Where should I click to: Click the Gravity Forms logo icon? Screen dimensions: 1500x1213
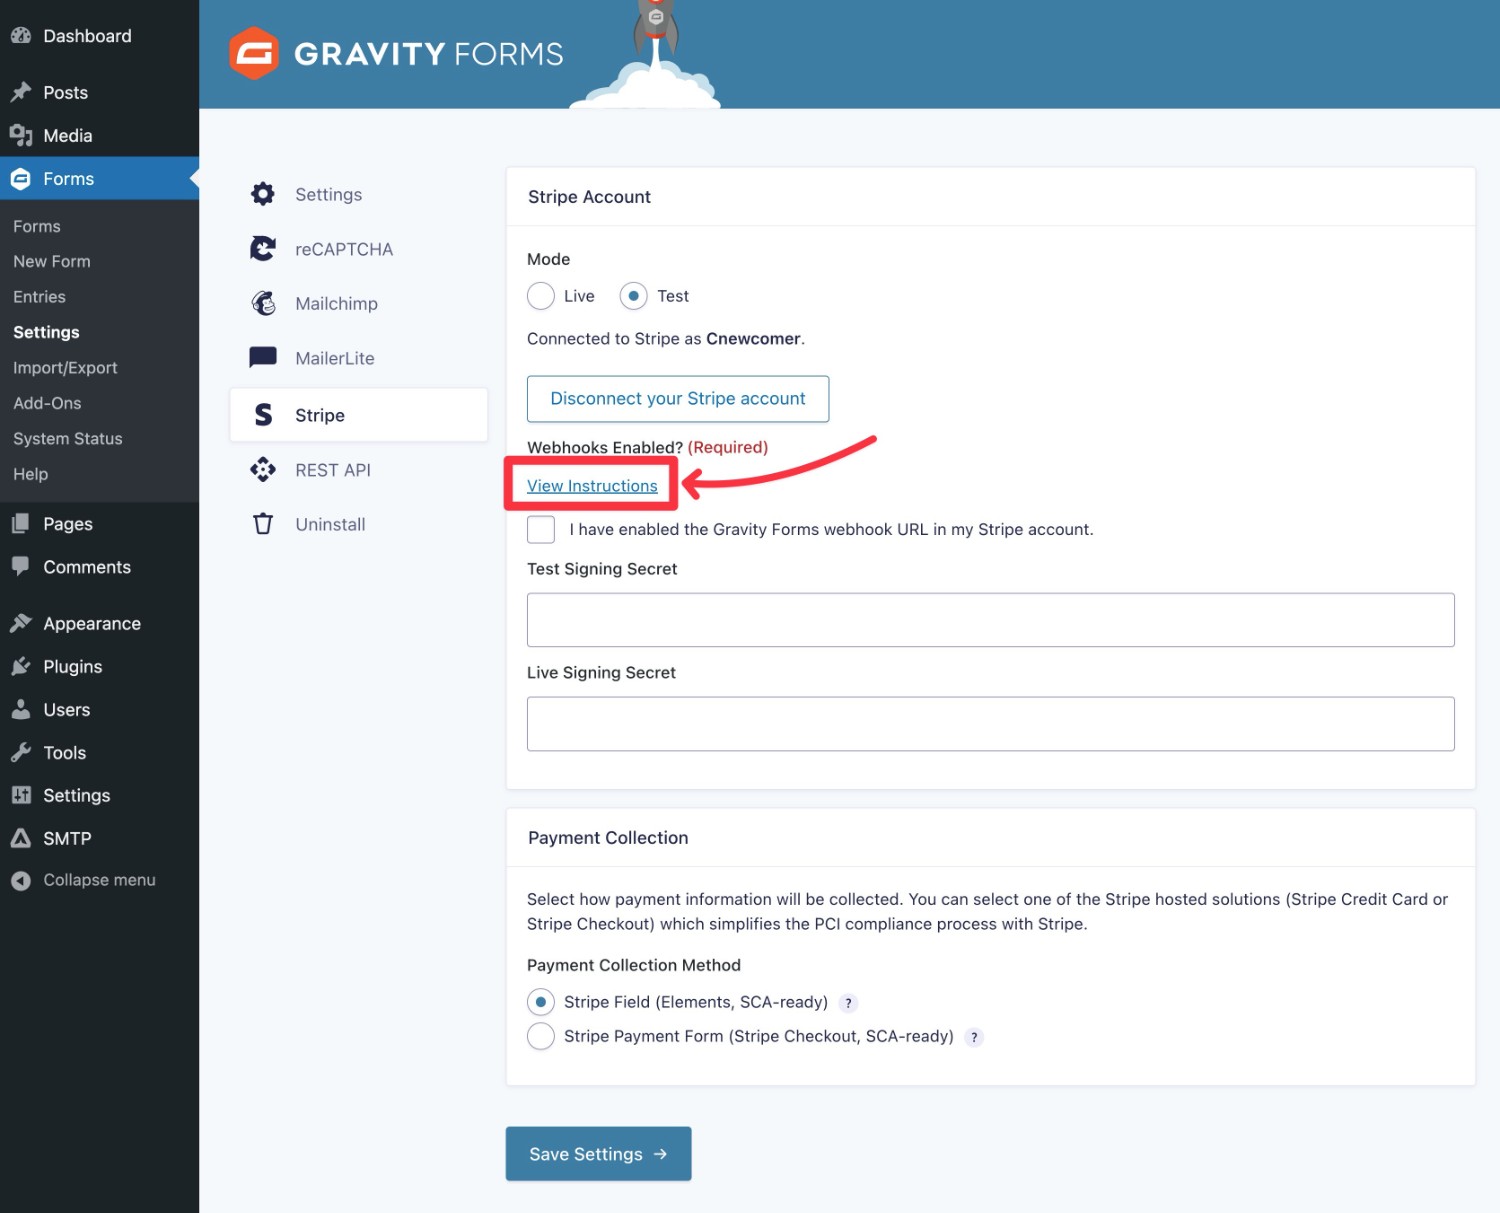point(254,53)
